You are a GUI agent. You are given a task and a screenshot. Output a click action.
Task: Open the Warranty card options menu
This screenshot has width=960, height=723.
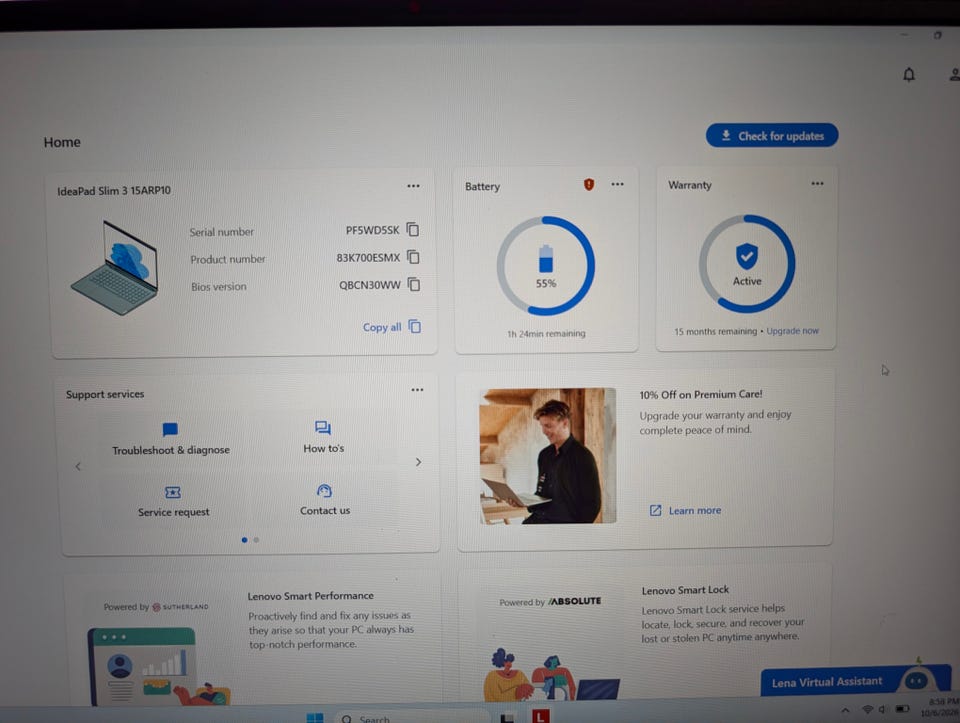817,184
